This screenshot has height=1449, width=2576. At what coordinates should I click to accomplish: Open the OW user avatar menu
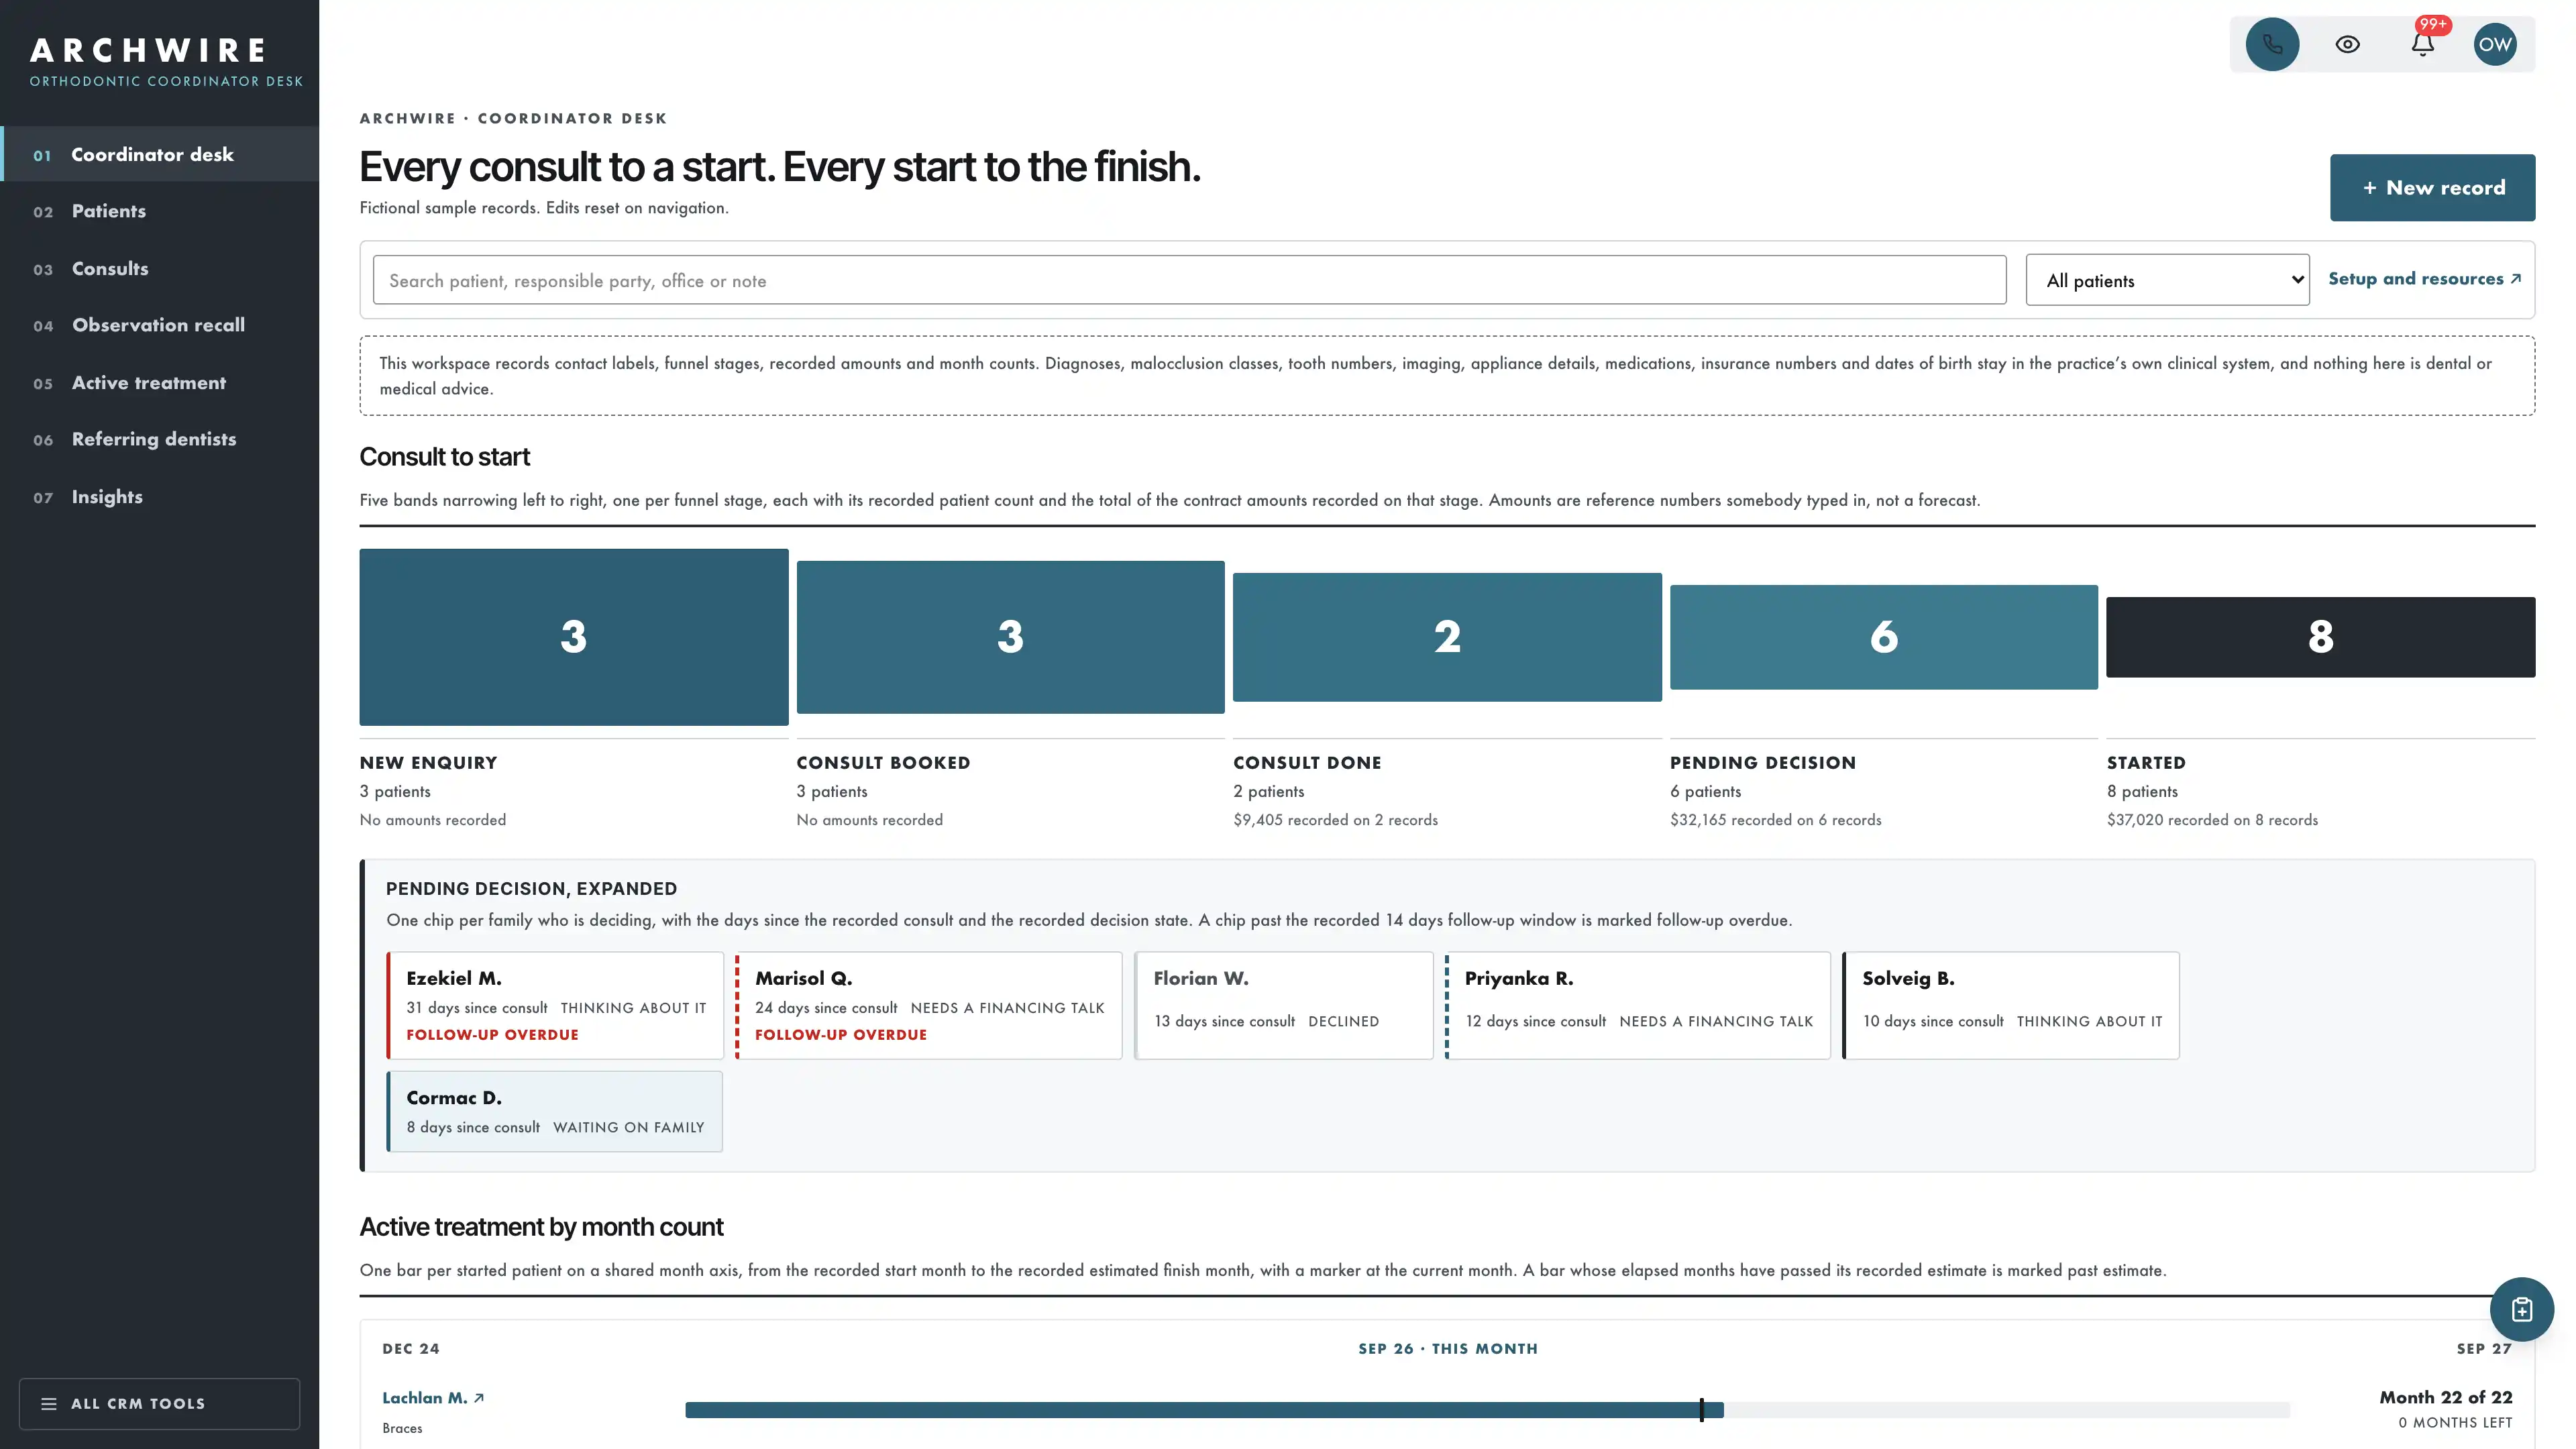click(2495, 44)
